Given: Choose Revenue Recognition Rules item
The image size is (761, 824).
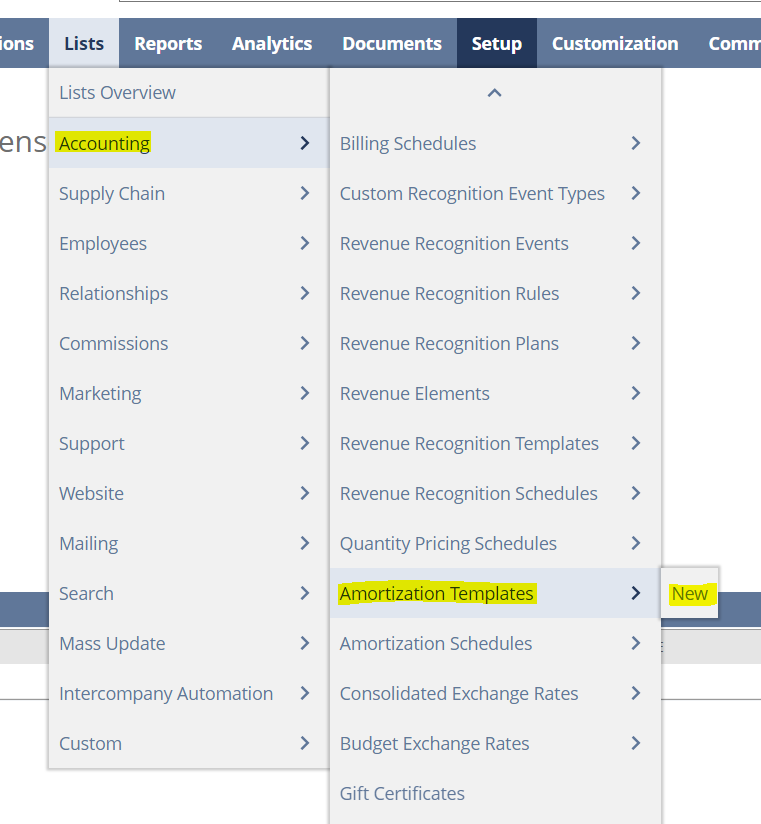Looking at the screenshot, I should click(x=449, y=293).
